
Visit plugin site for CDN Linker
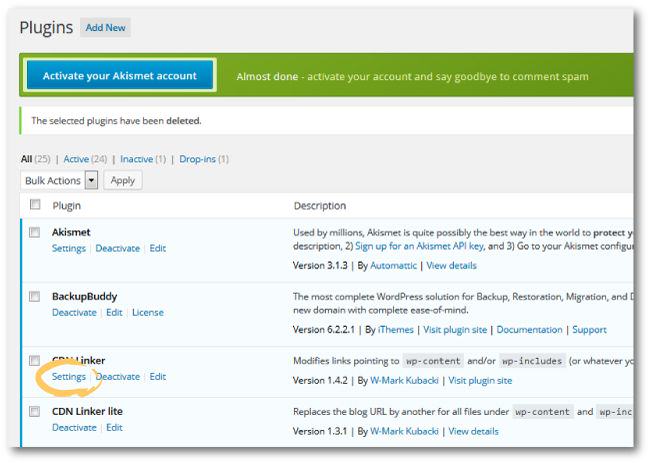tap(480, 381)
